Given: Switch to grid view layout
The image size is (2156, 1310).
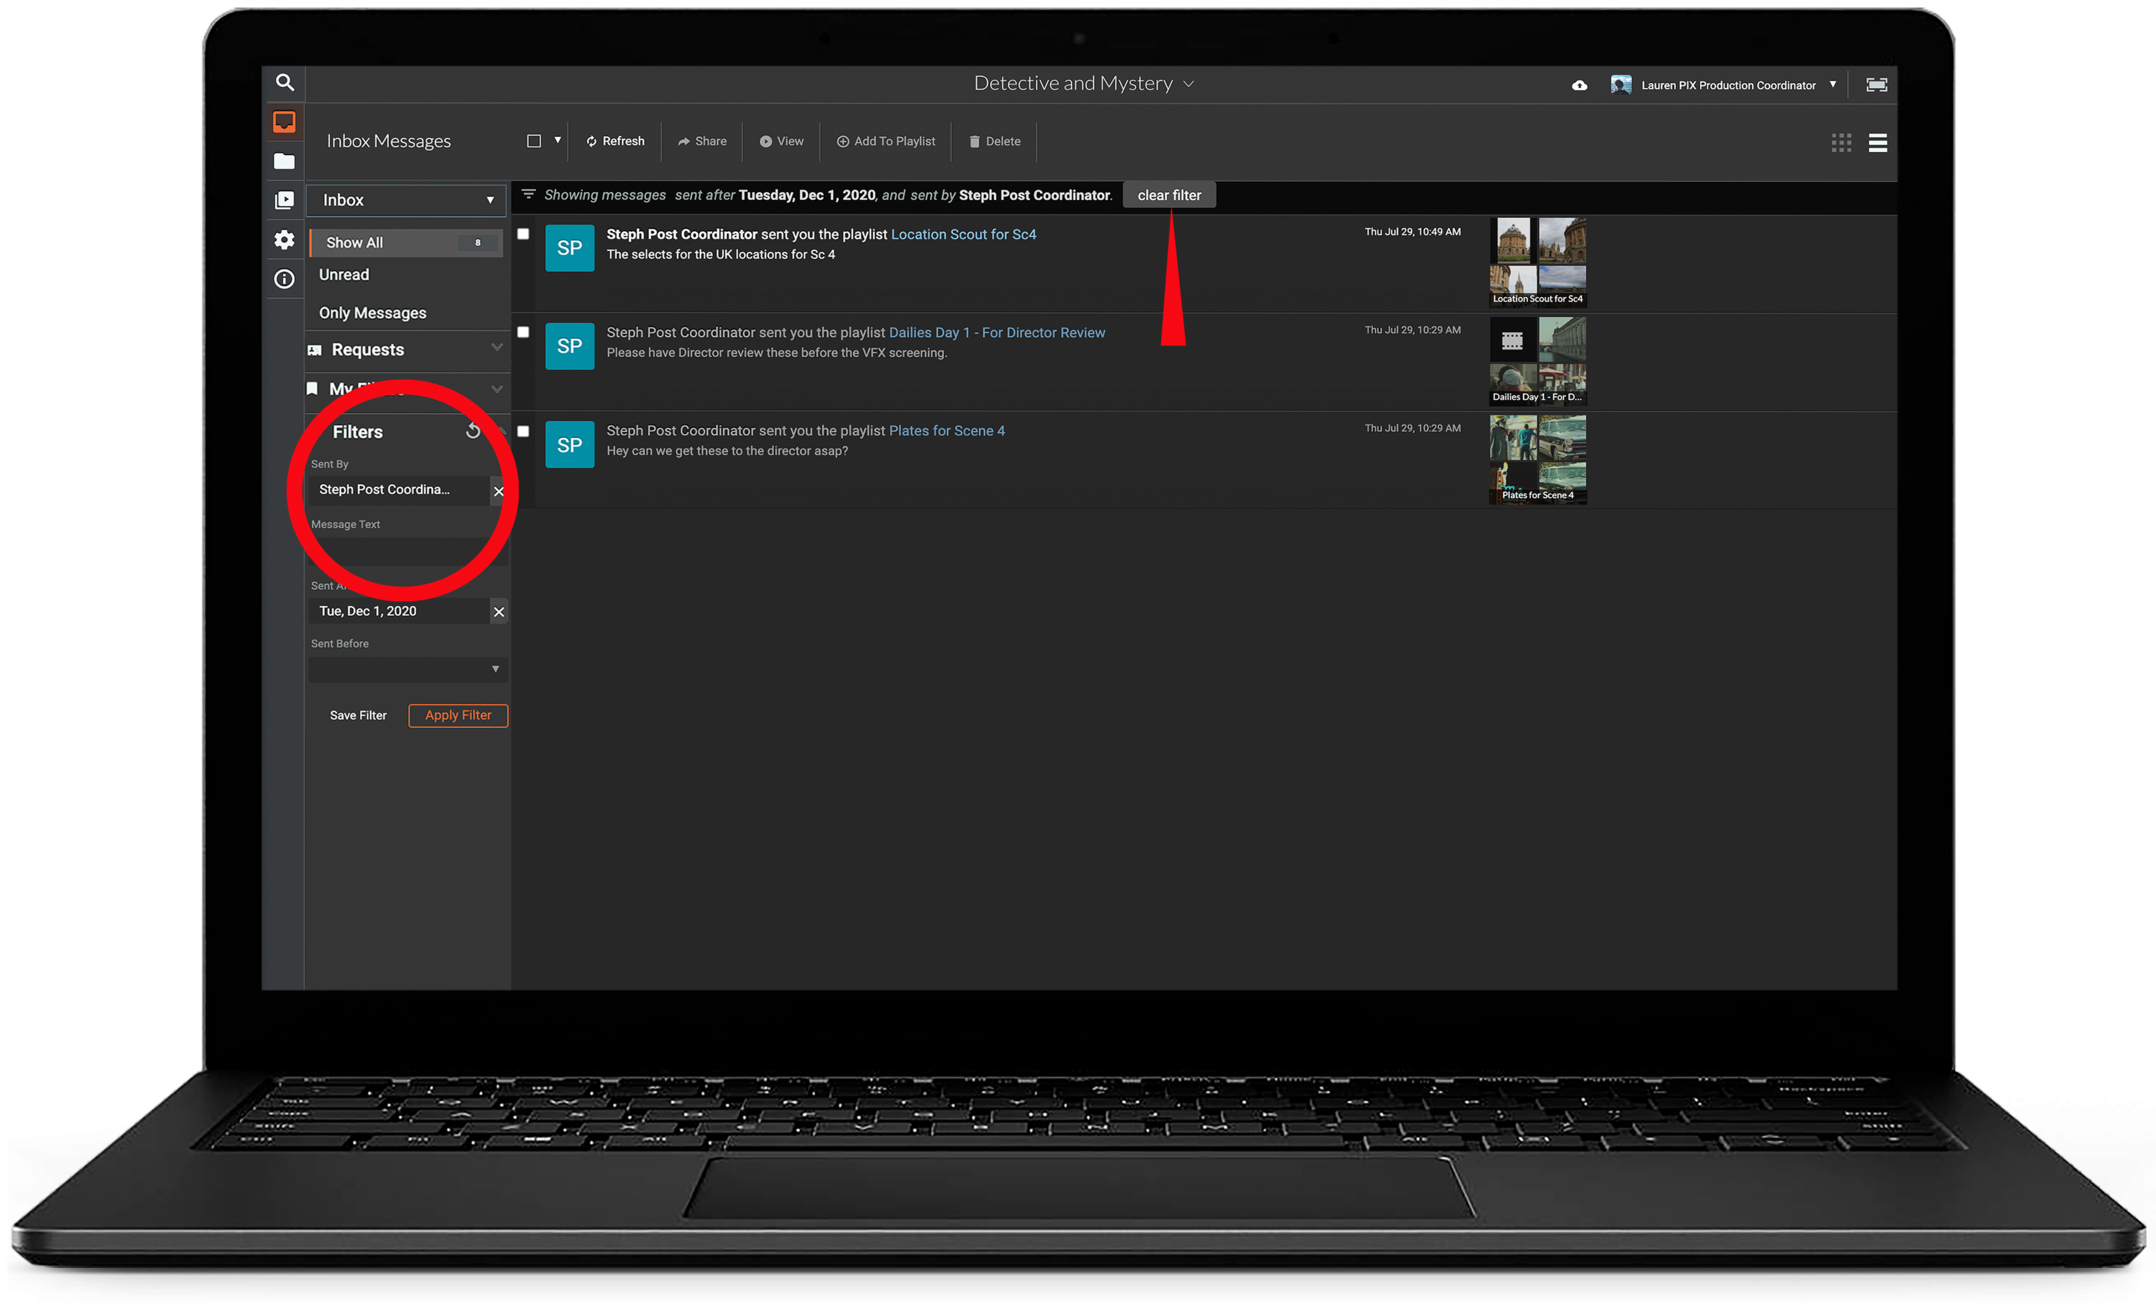Looking at the screenshot, I should [1841, 142].
